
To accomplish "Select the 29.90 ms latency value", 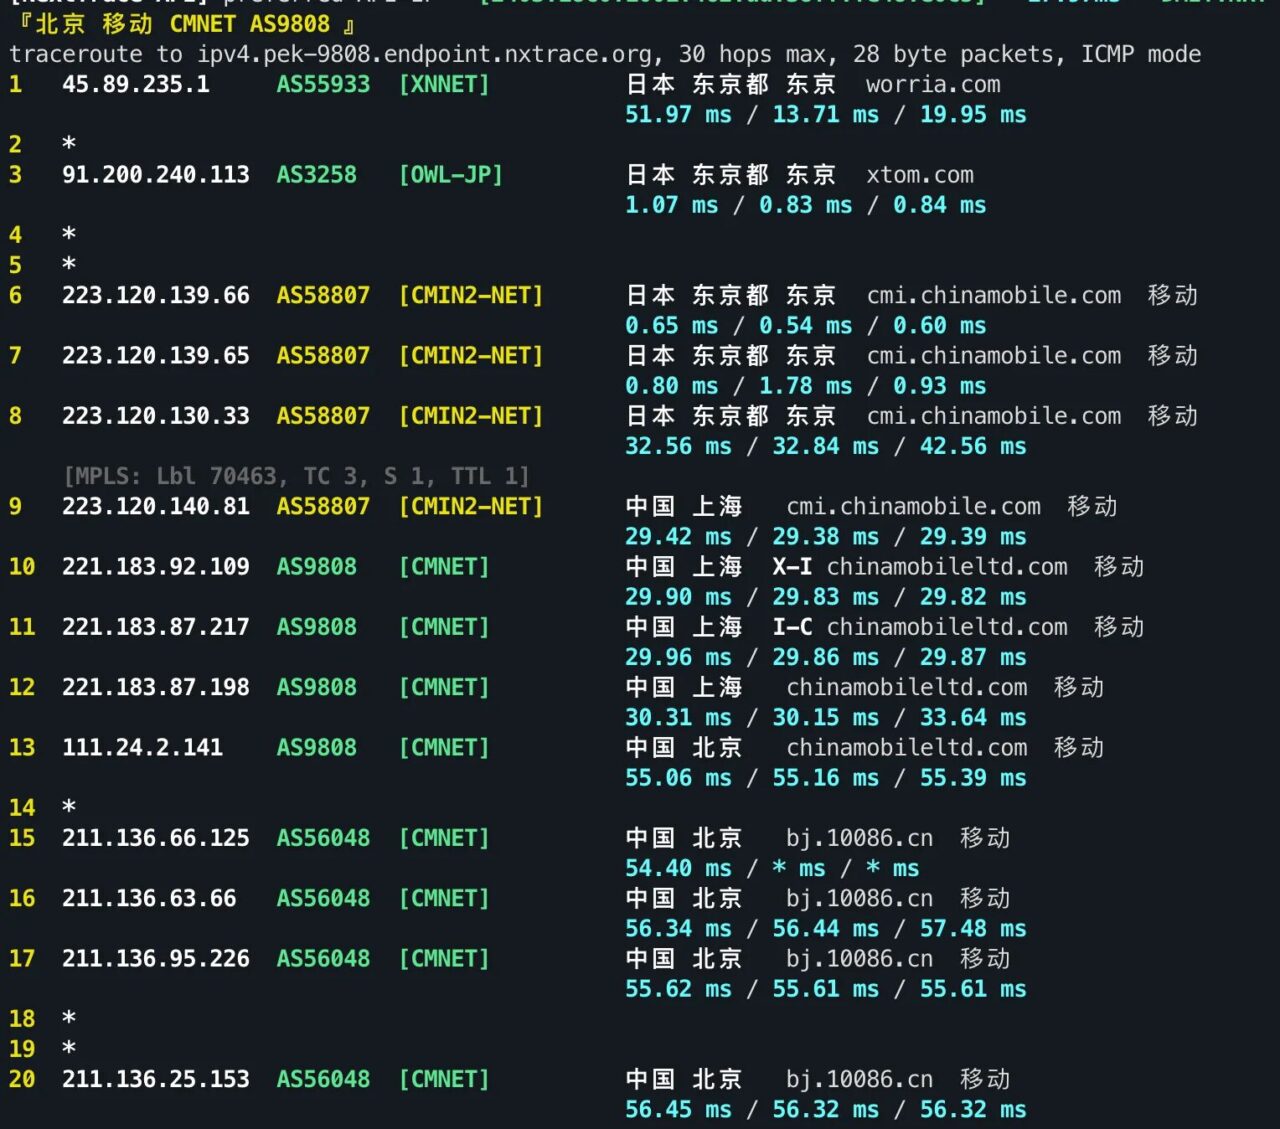I will (x=678, y=597).
